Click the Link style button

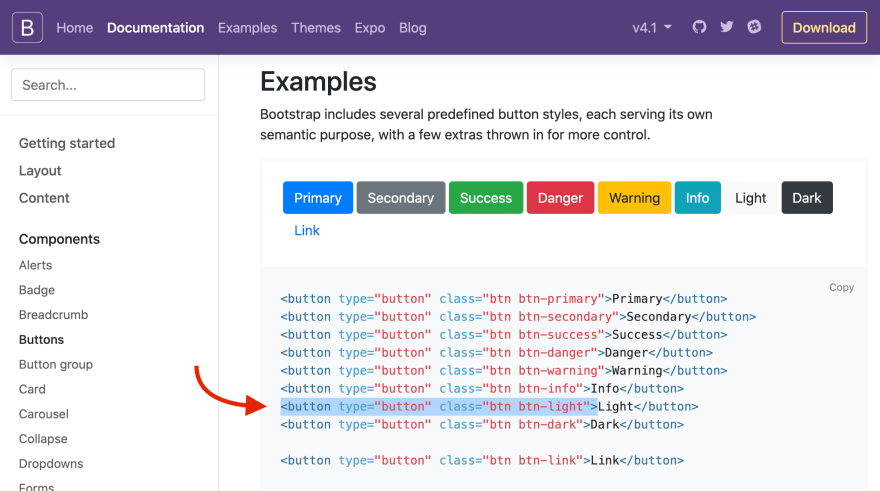(306, 231)
